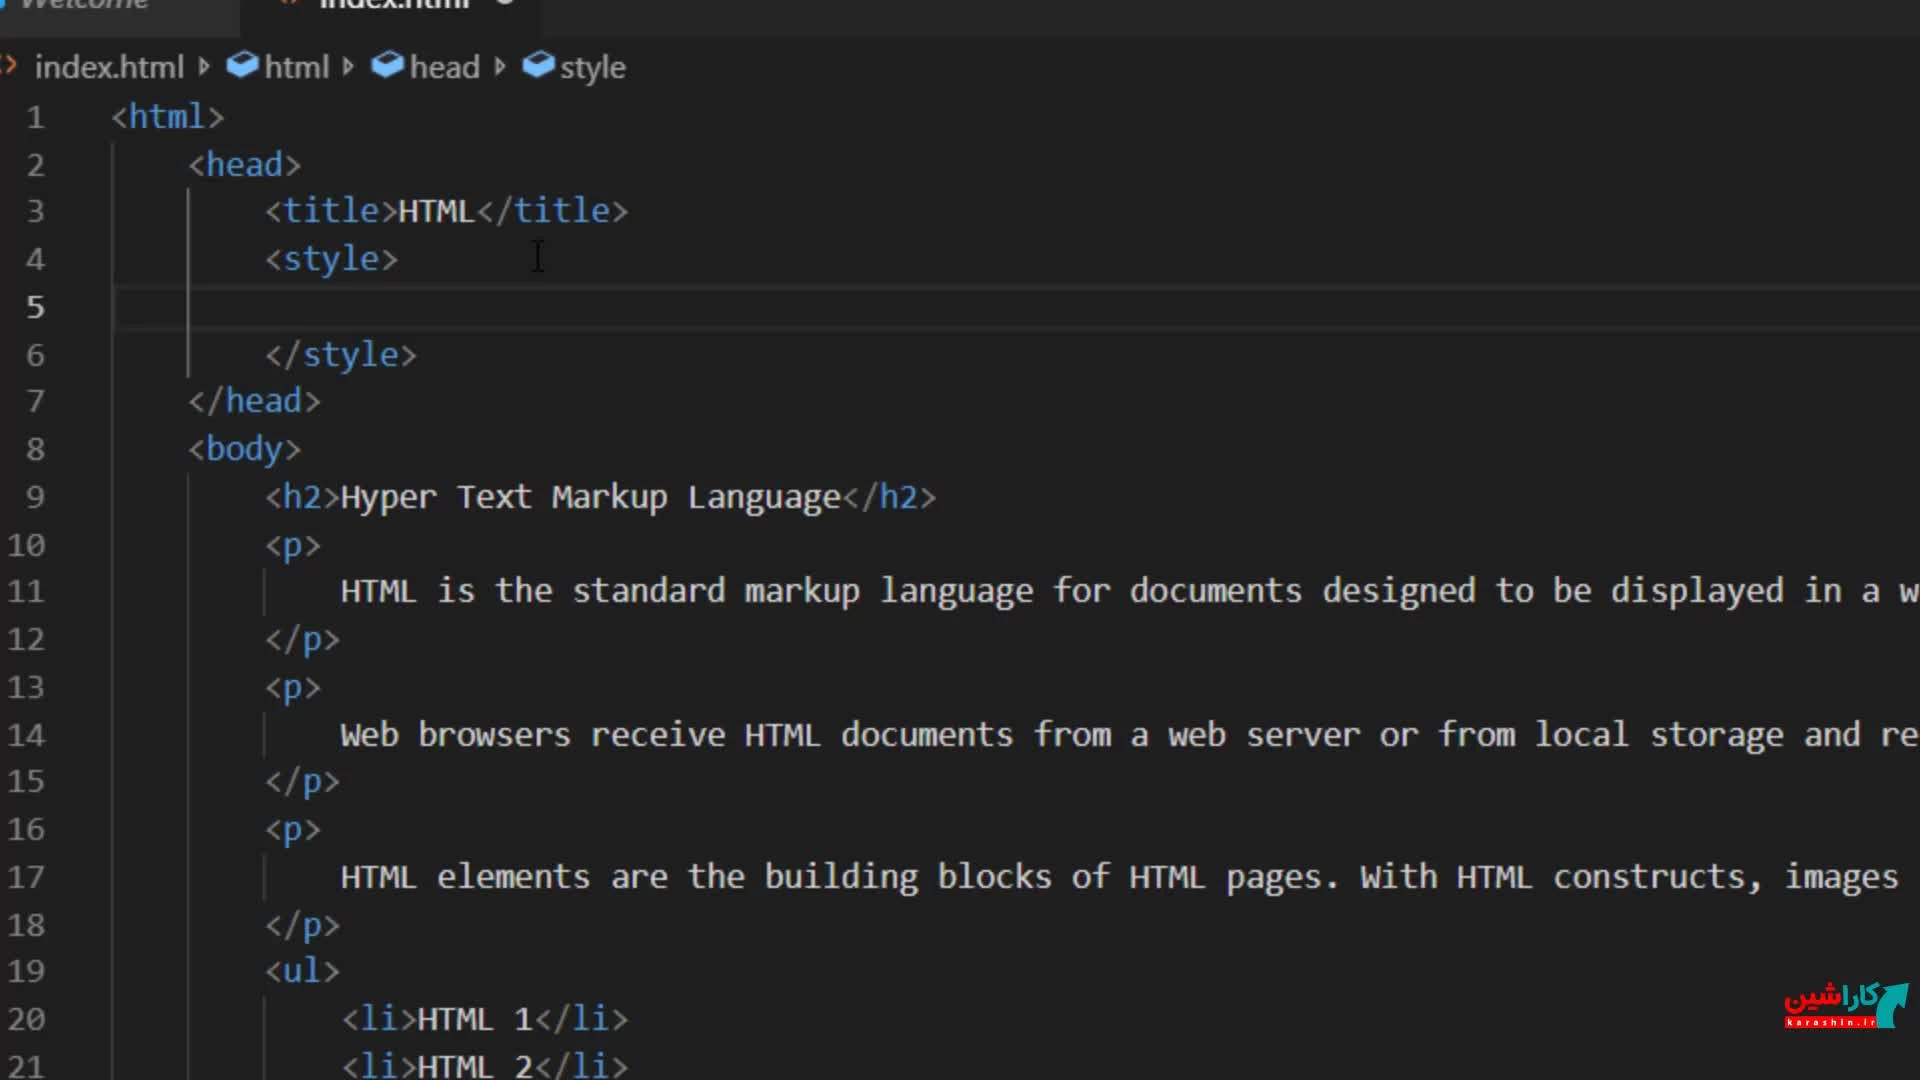The height and width of the screenshot is (1080, 1920).
Task: Click the opening <p> tag on line 10
Action: tap(293, 546)
